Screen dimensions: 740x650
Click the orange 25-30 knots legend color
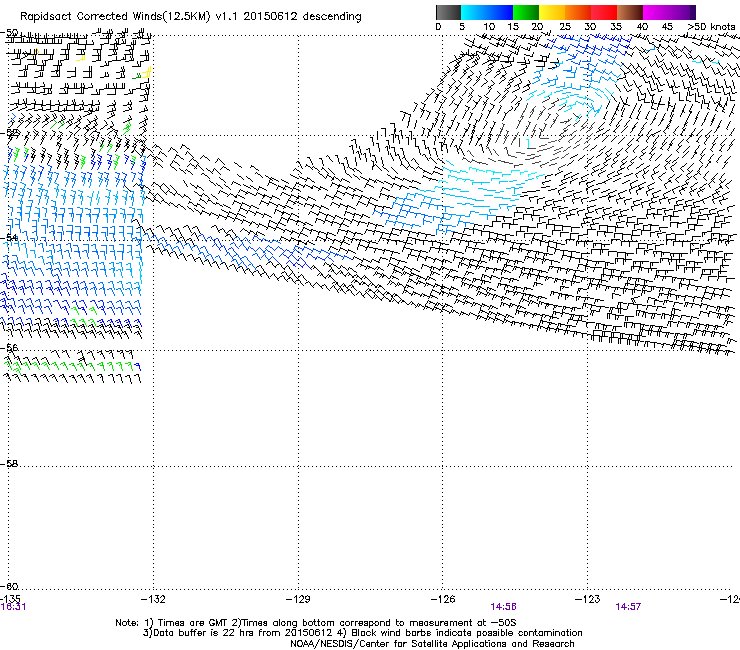pos(578,12)
